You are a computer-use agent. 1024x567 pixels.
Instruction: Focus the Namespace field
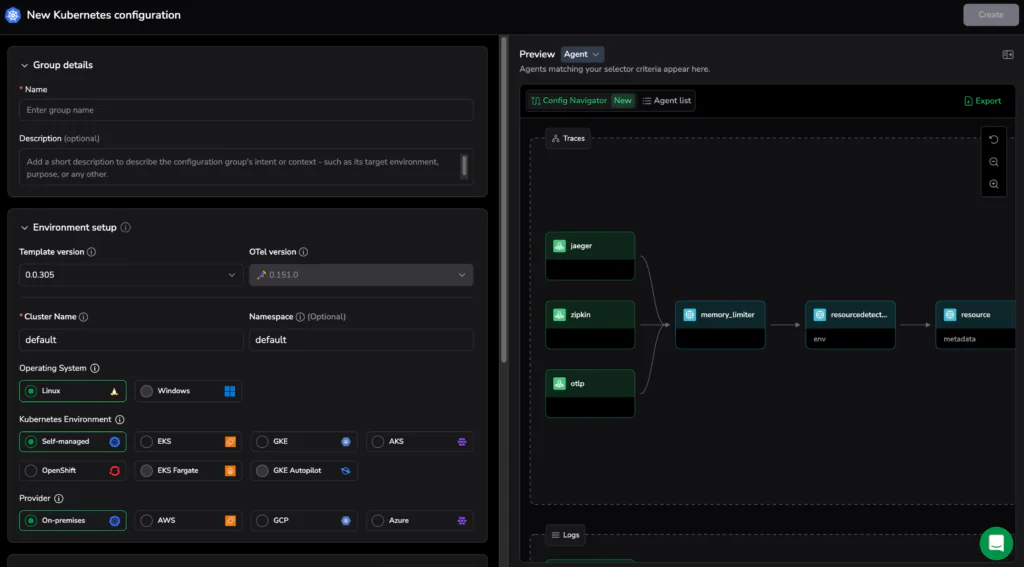(361, 340)
